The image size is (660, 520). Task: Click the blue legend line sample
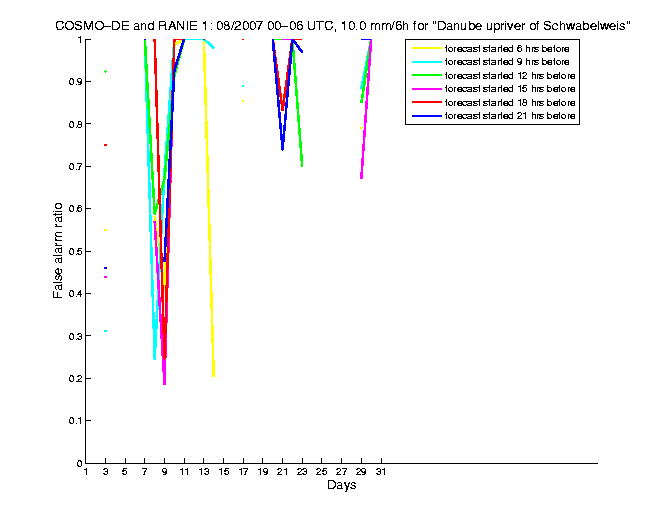click(427, 116)
